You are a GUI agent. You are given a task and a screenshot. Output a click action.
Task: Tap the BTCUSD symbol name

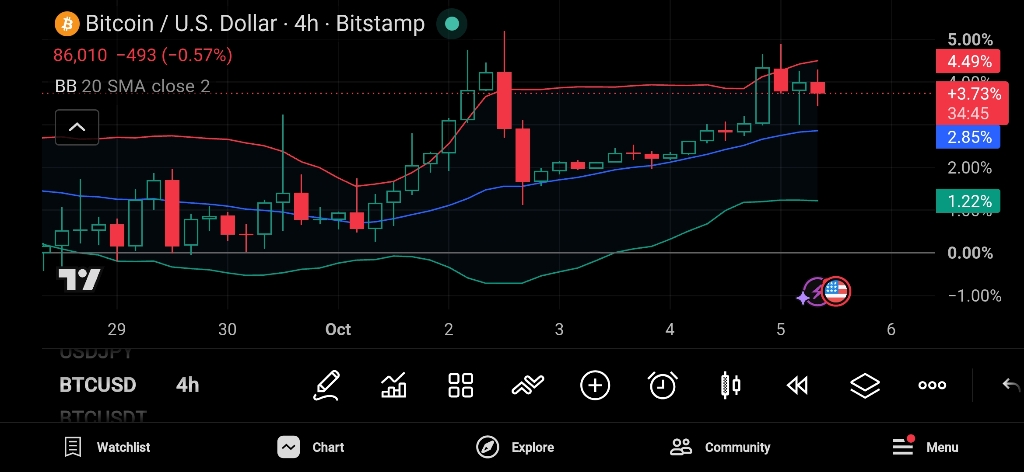tap(98, 385)
